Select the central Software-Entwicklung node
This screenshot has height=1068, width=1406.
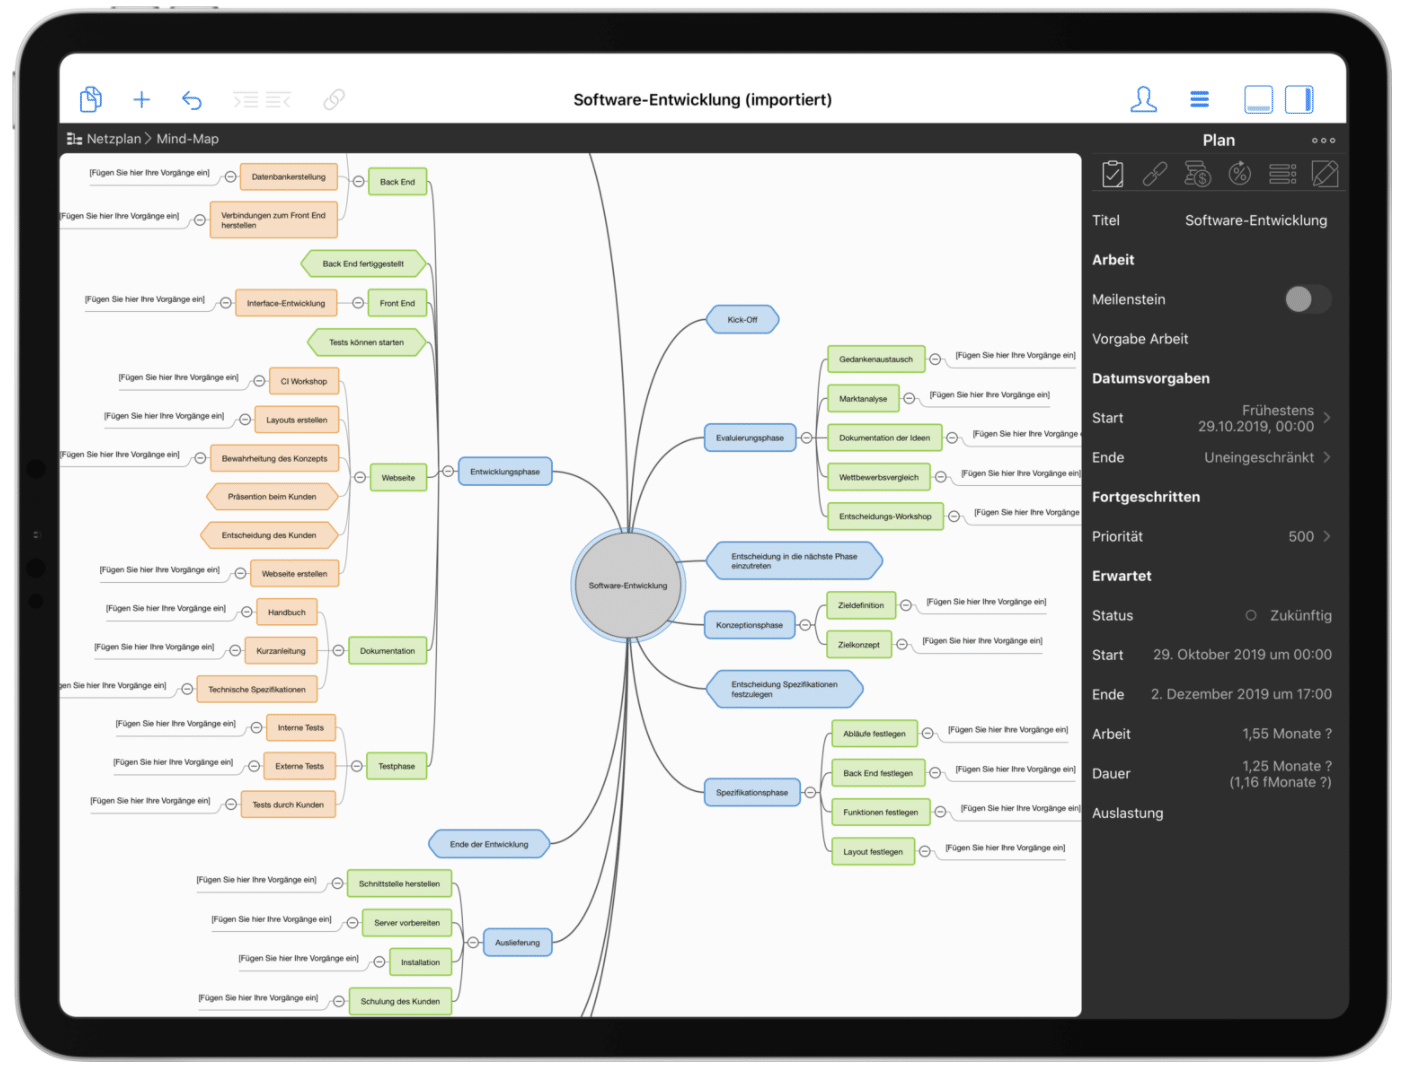[x=628, y=585]
